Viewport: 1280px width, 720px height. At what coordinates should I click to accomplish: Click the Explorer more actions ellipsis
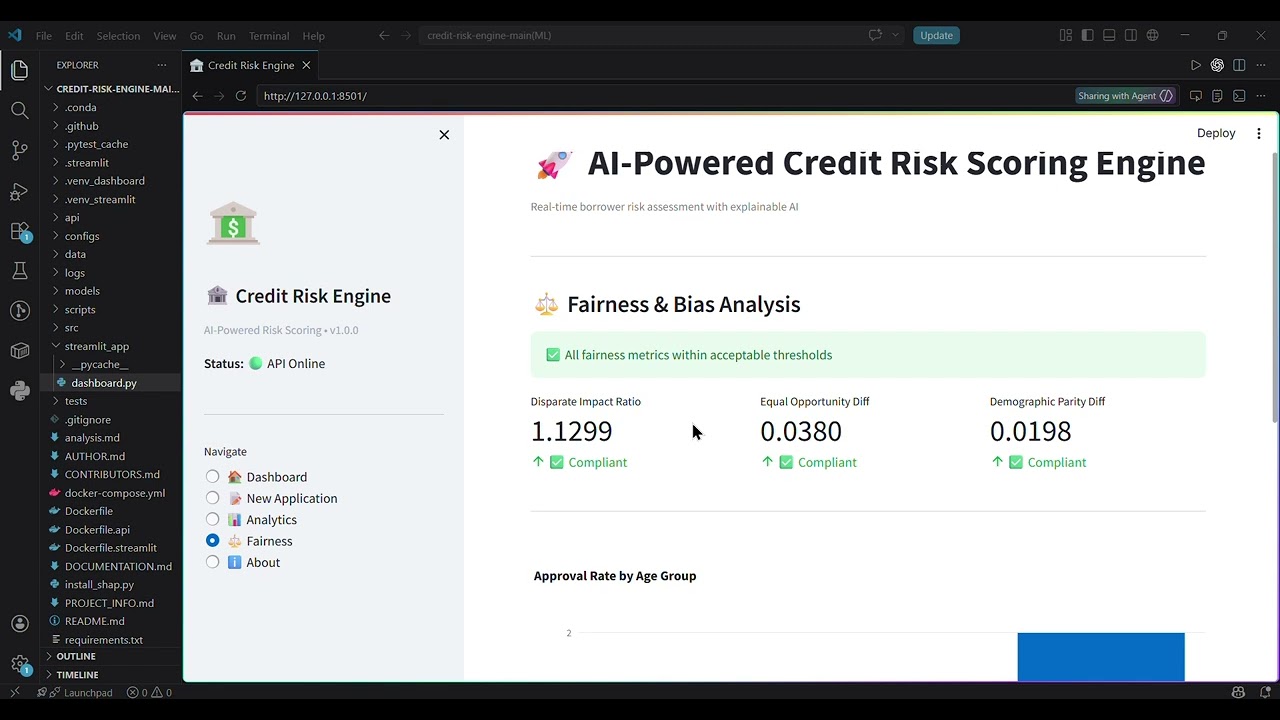click(x=162, y=65)
